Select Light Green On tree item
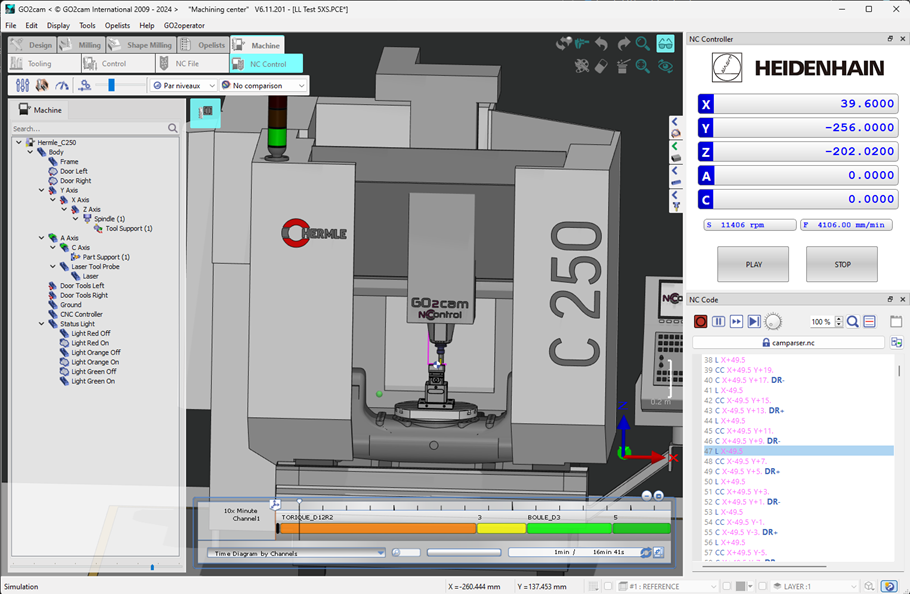This screenshot has width=910, height=594. (x=93, y=381)
